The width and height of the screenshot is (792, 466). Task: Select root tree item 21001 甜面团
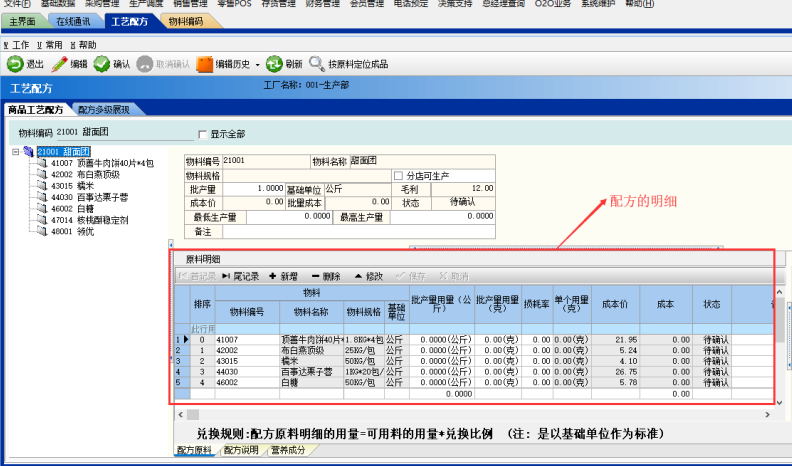coord(64,151)
